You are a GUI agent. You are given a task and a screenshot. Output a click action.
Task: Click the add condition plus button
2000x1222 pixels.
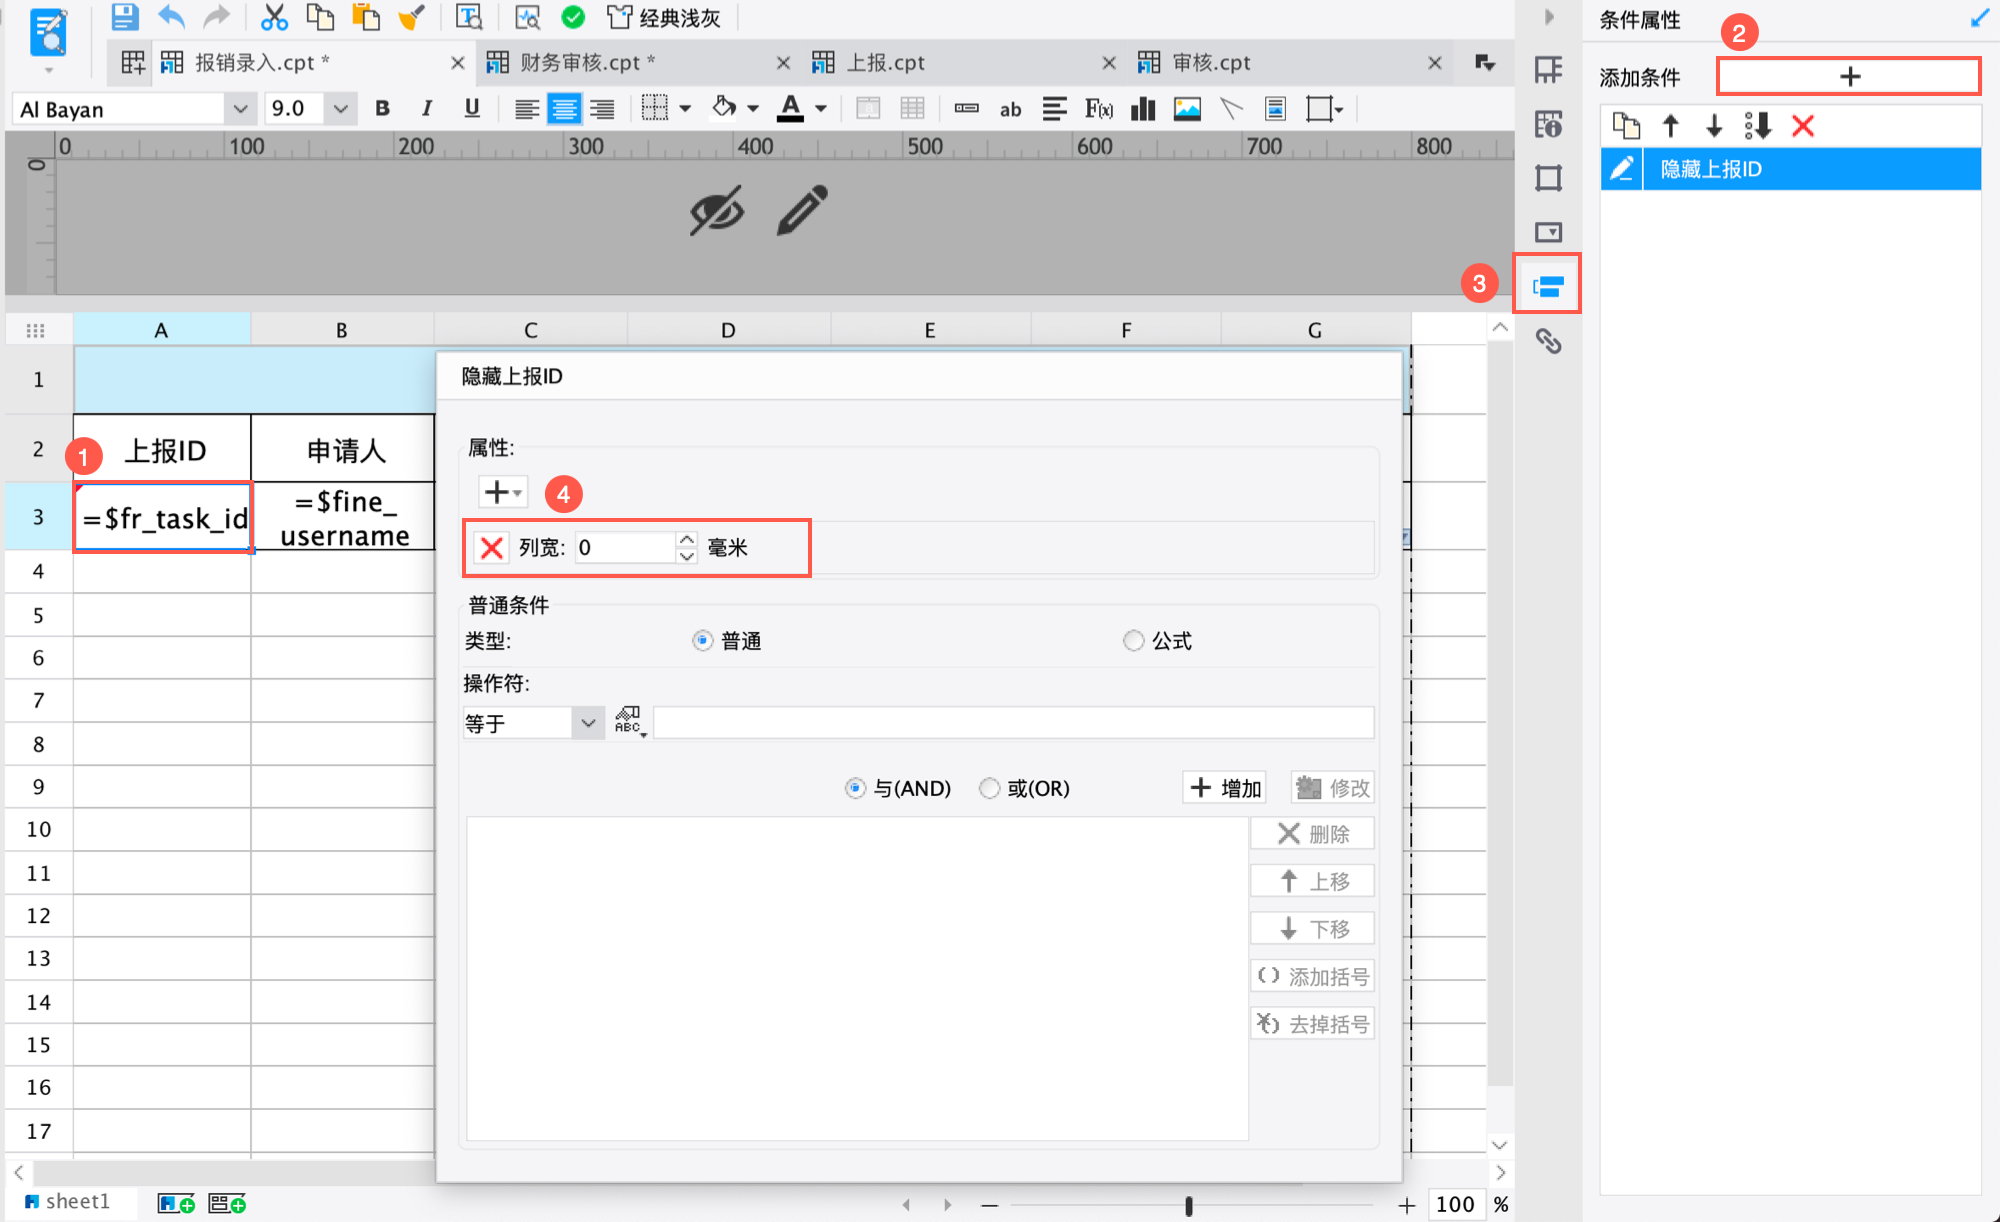tap(1848, 77)
